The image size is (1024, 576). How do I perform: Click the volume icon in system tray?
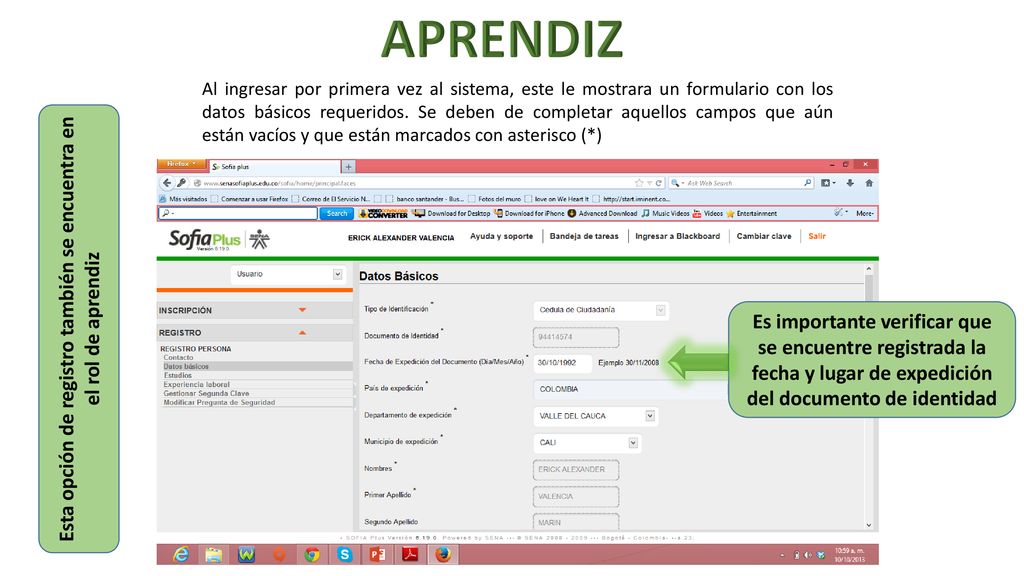pos(808,555)
